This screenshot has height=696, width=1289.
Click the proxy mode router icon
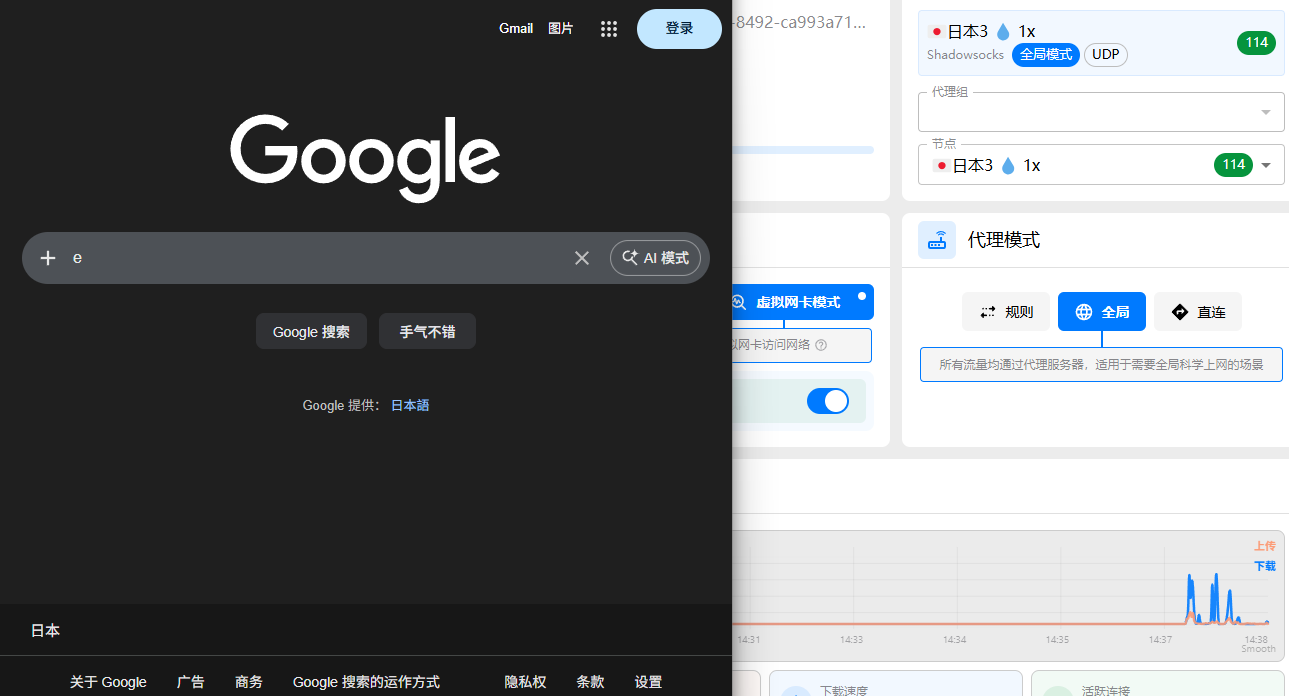point(937,240)
